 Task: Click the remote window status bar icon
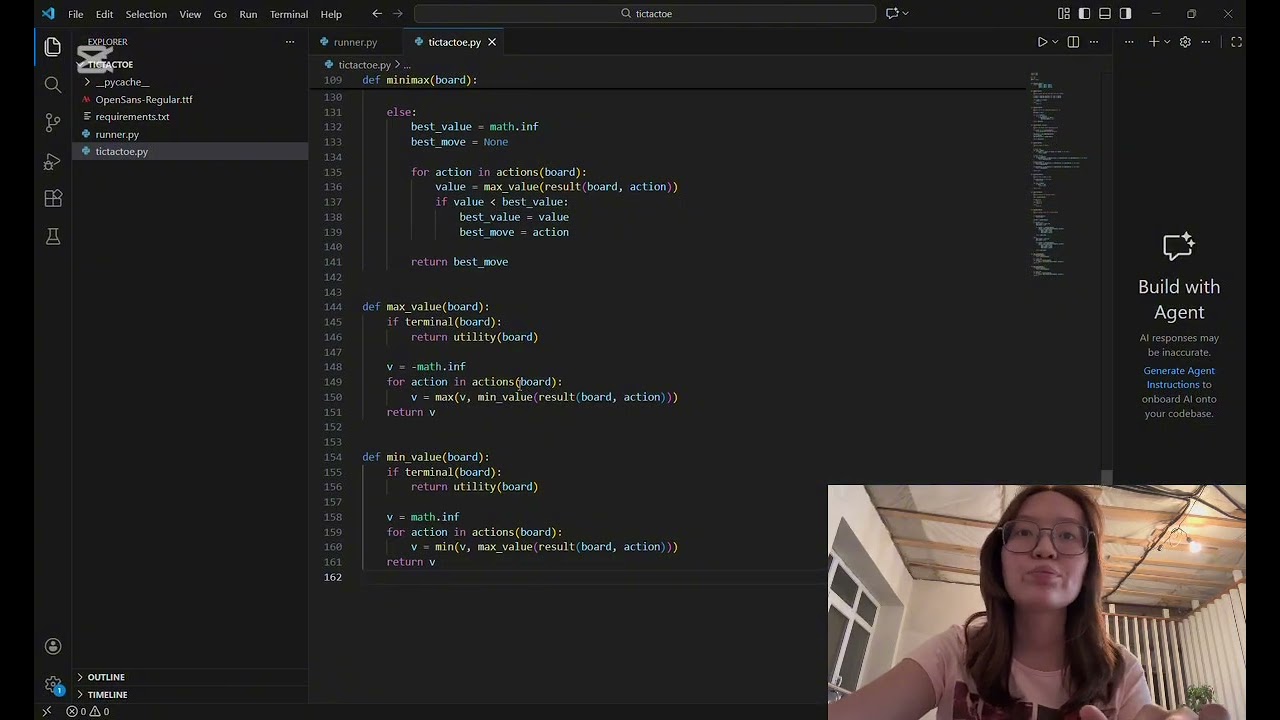pos(46,712)
